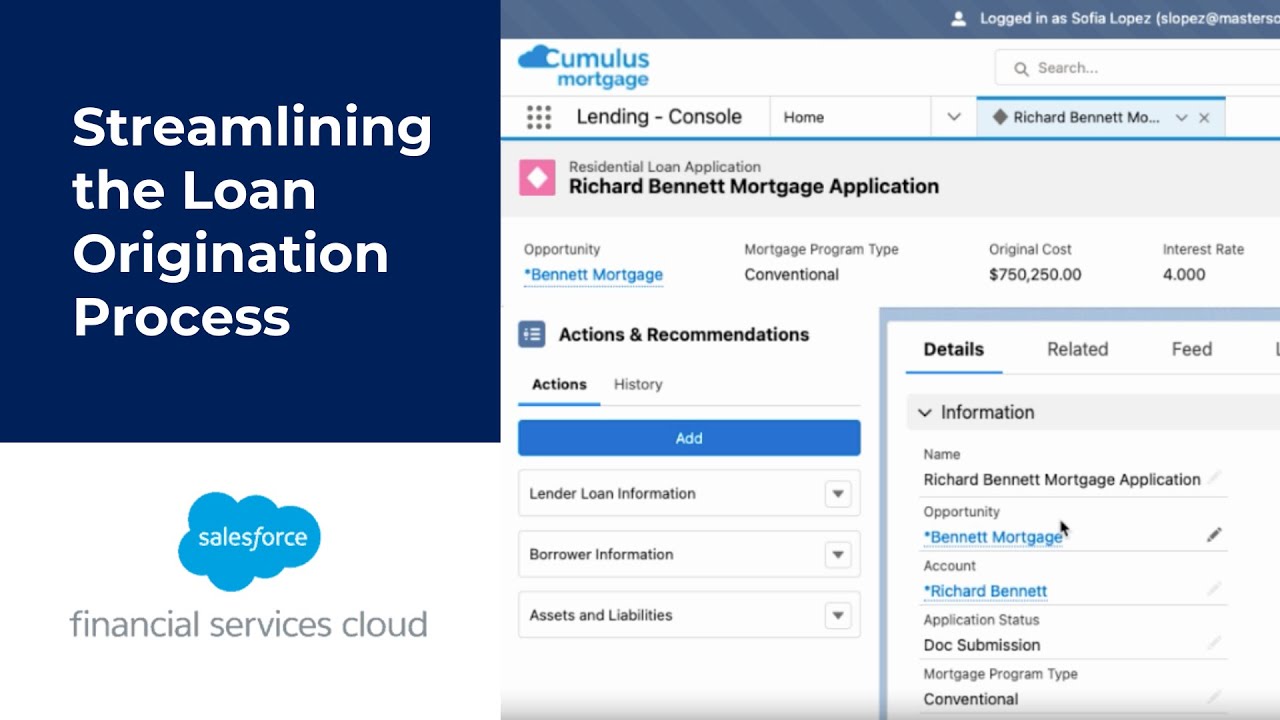1280x720 pixels.
Task: Click the Name field value in Details
Action: tap(1062, 479)
